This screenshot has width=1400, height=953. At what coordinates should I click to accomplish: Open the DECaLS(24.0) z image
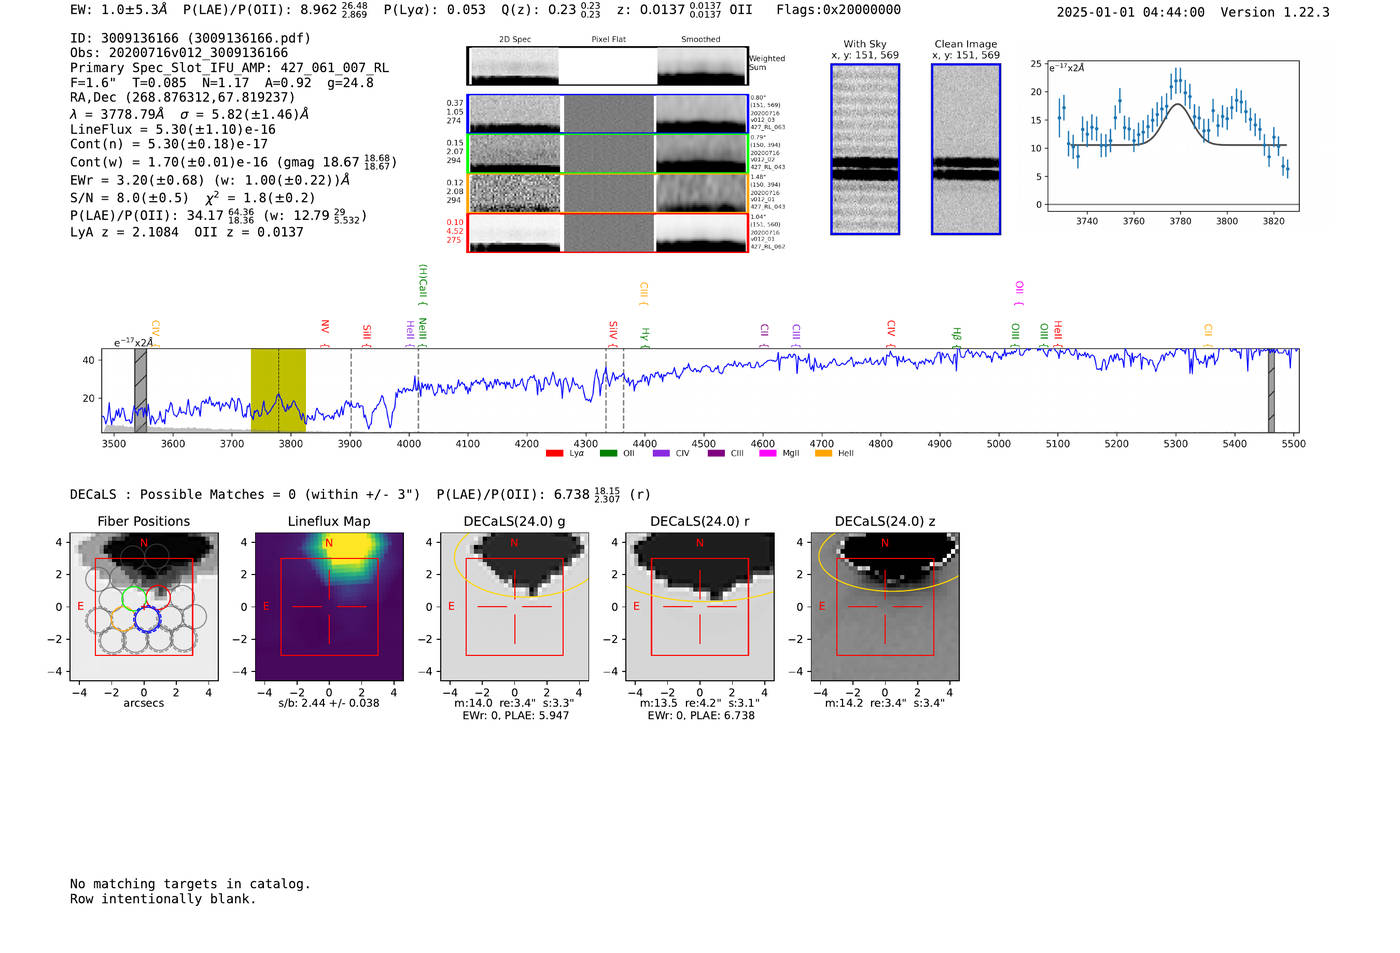coord(884,607)
